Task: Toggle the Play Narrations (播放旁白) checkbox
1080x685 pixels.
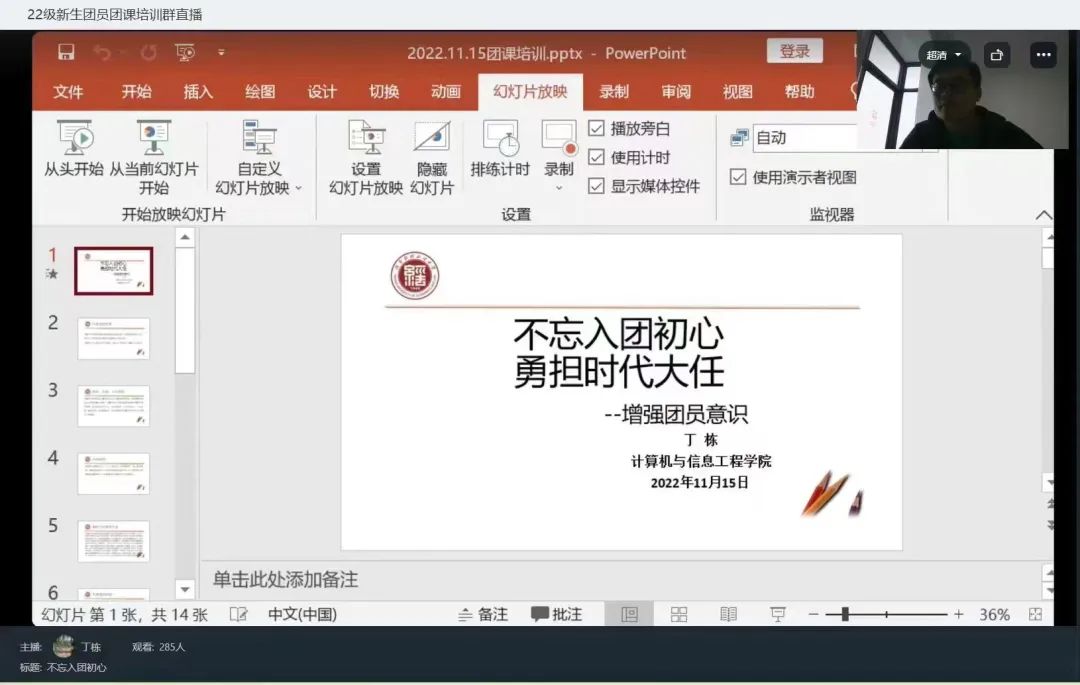Action: click(x=597, y=128)
